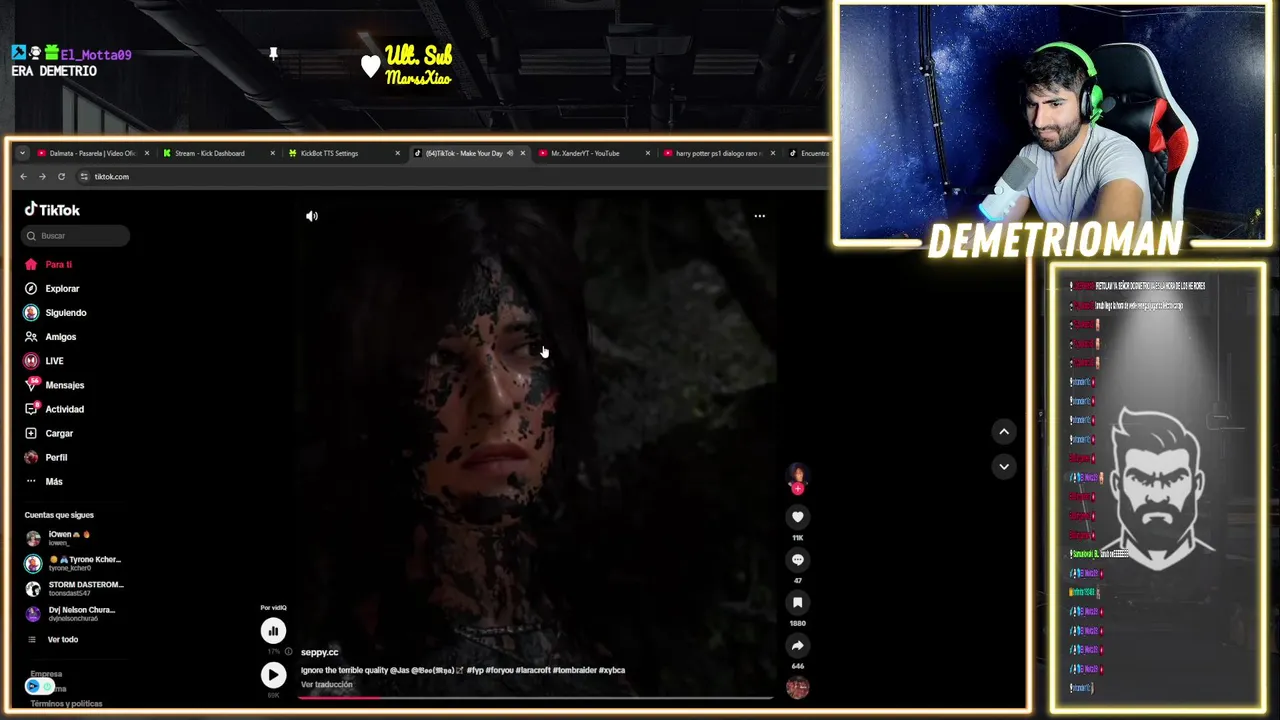Click the vidIQ play button
The height and width of the screenshot is (720, 1280).
pyautogui.click(x=273, y=675)
